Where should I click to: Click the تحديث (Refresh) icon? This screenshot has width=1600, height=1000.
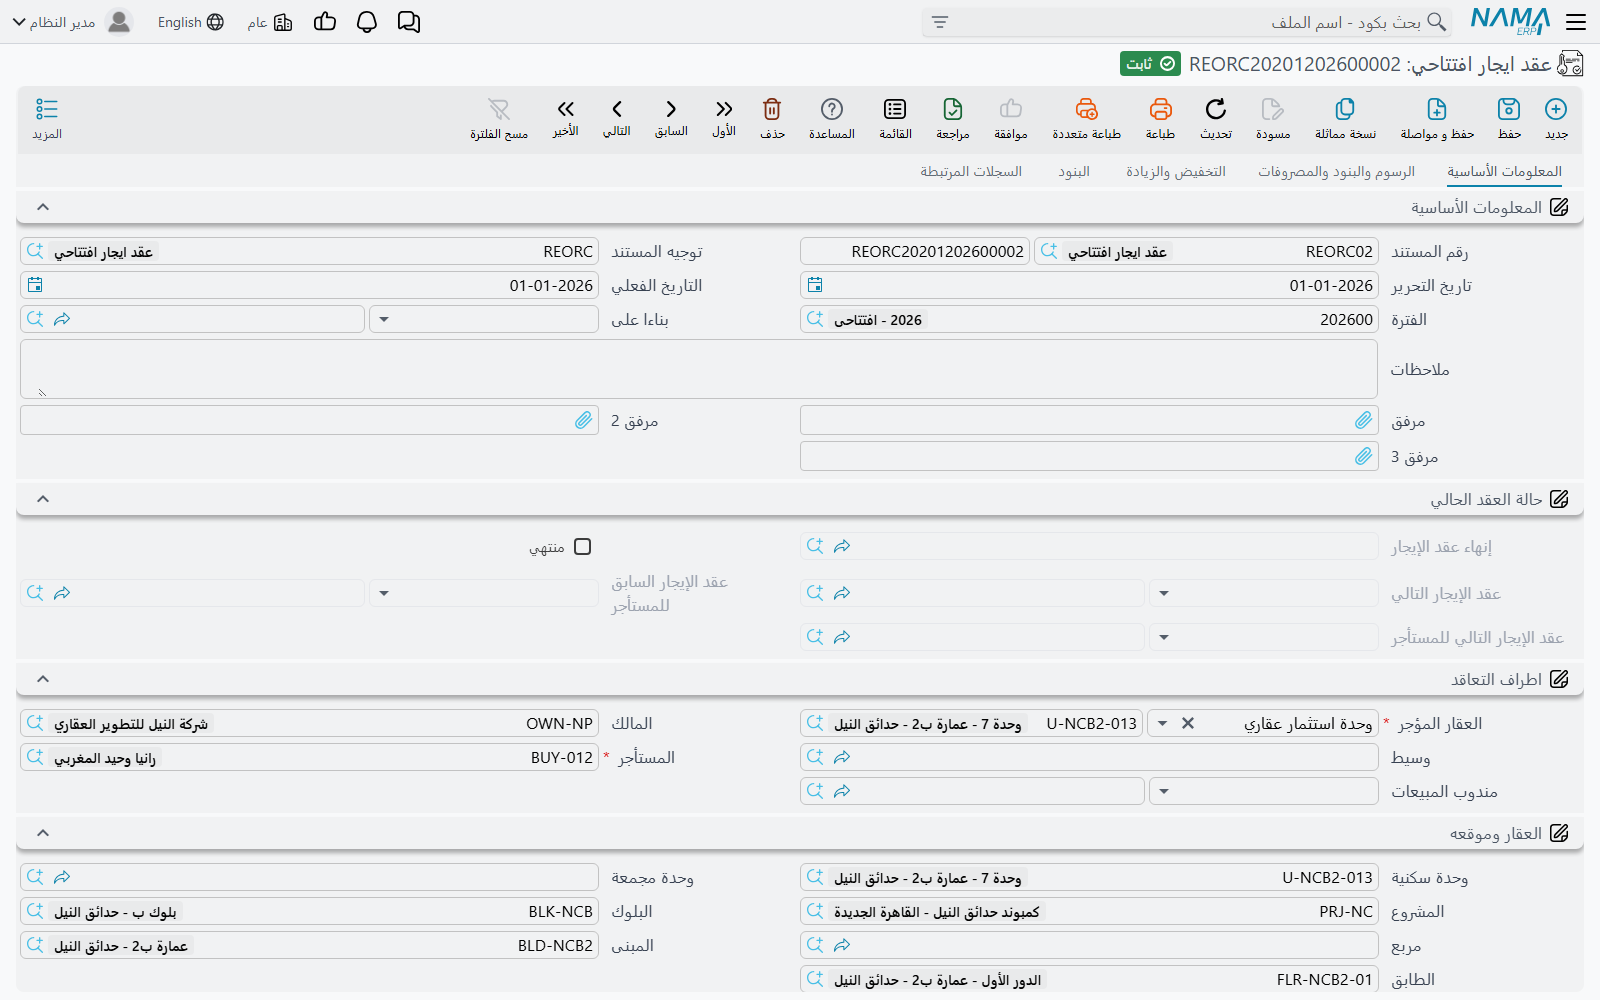1216,109
